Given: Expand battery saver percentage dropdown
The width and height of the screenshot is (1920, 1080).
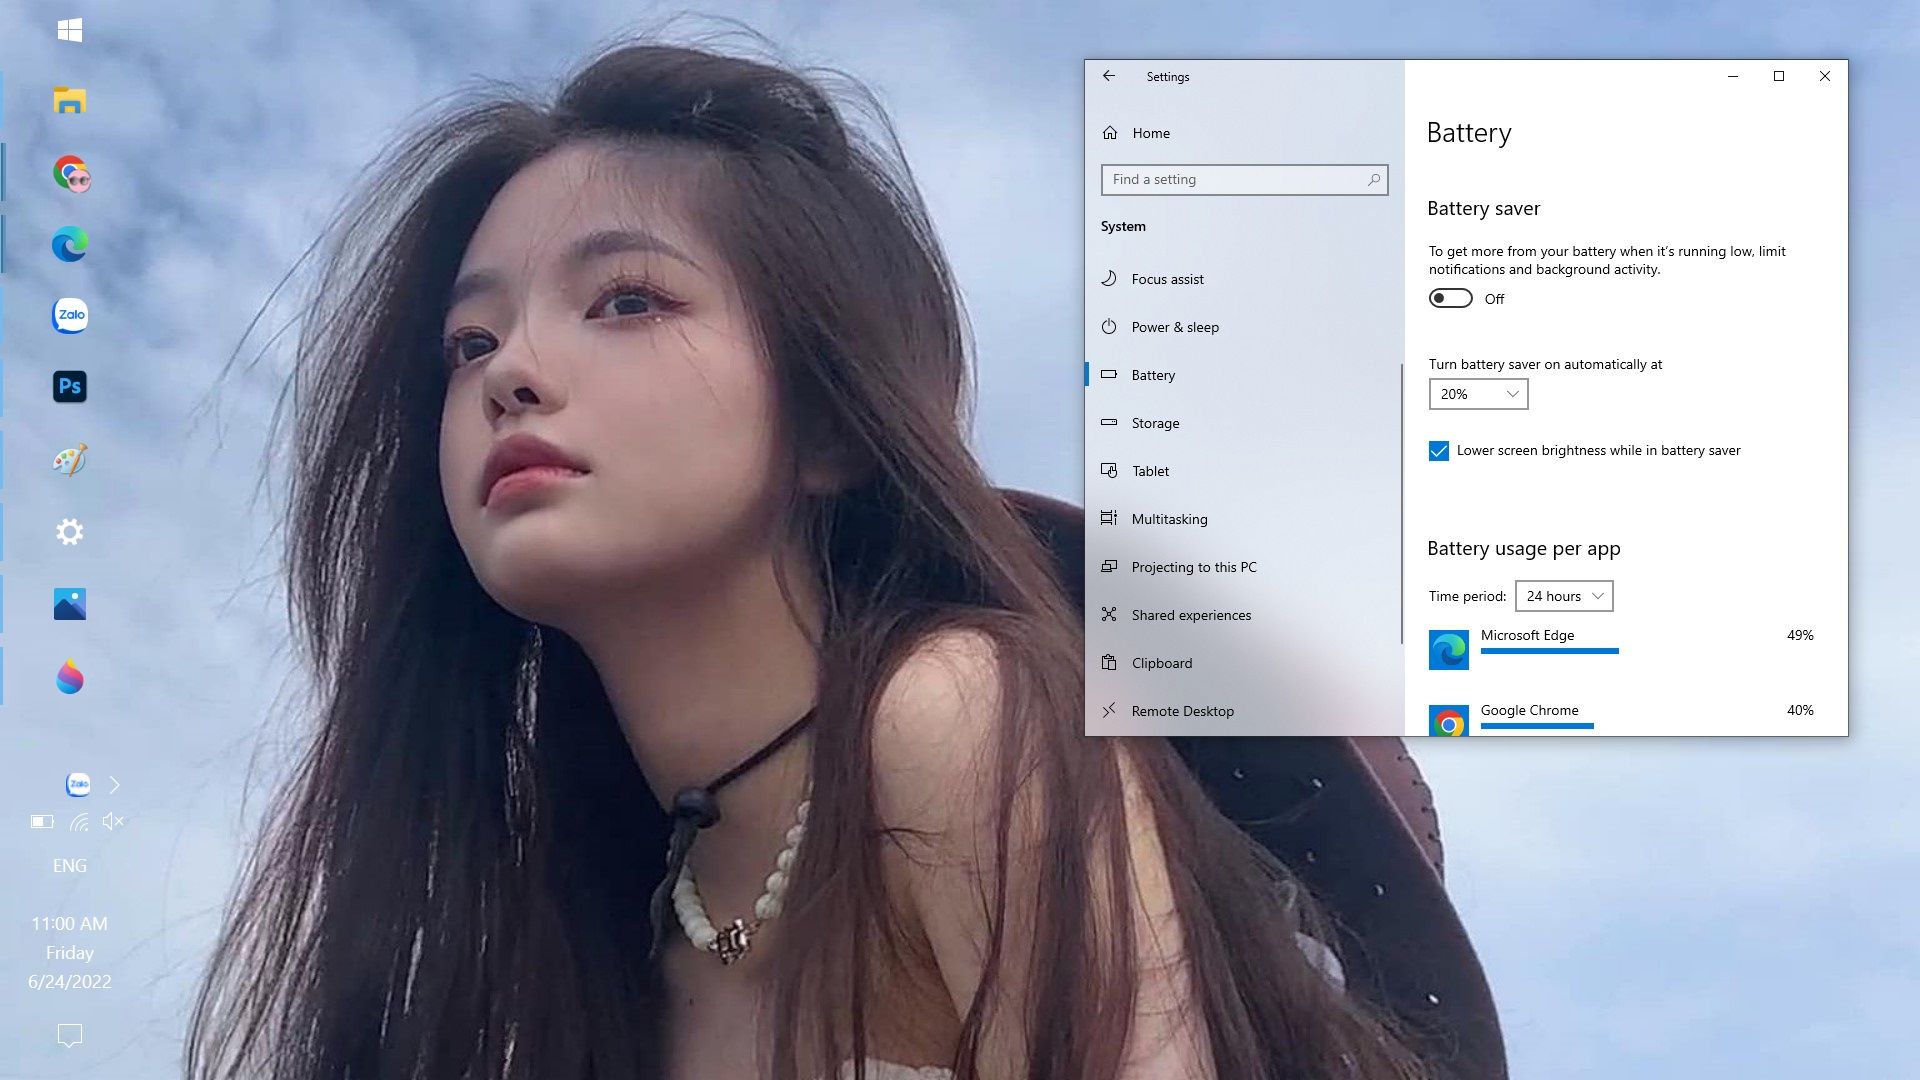Looking at the screenshot, I should (1477, 393).
